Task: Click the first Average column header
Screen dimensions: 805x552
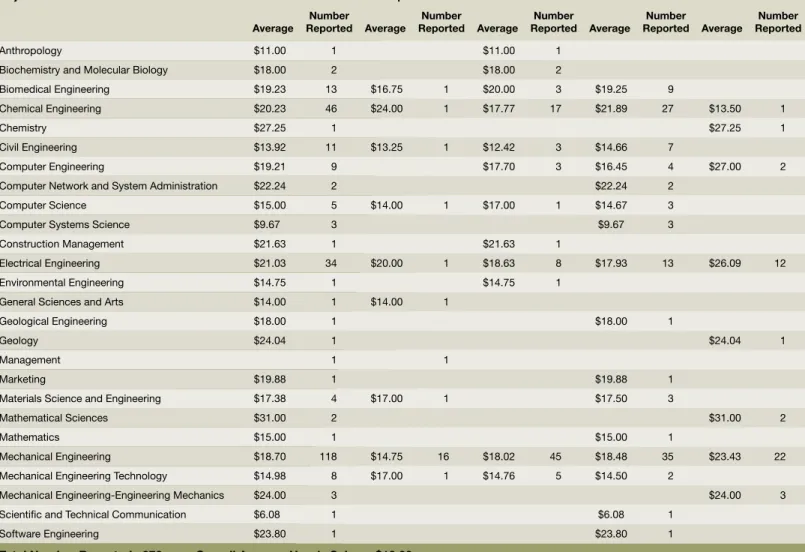Action: click(x=273, y=29)
